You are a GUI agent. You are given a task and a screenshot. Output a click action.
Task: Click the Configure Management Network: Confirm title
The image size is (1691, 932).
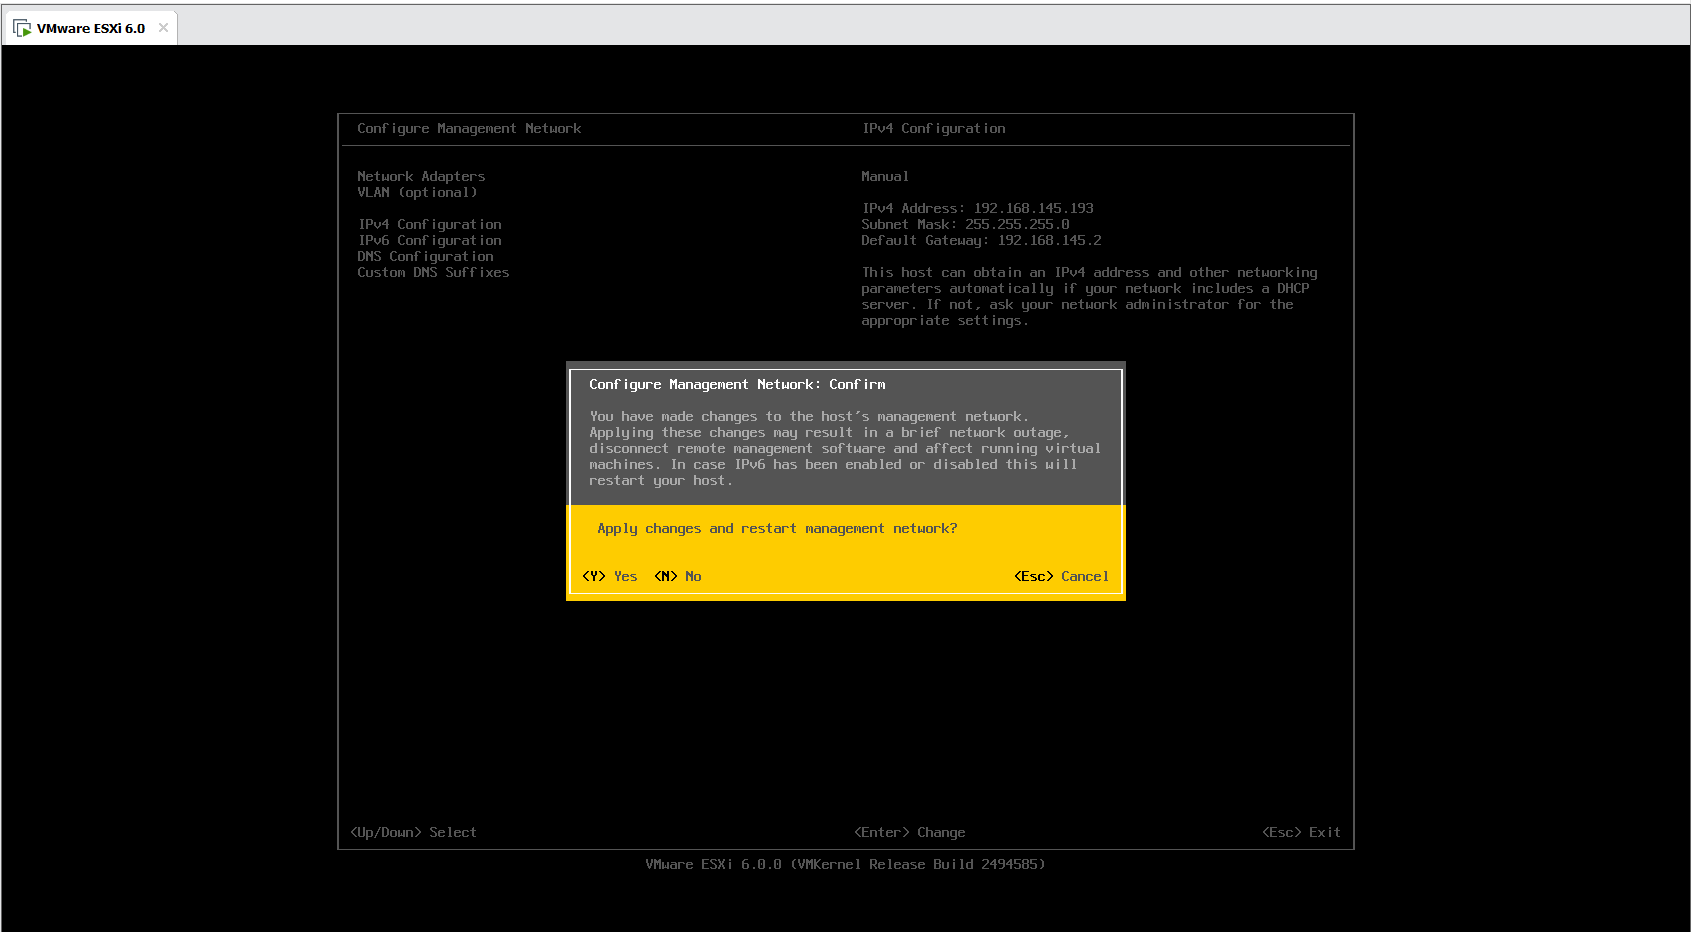(737, 384)
